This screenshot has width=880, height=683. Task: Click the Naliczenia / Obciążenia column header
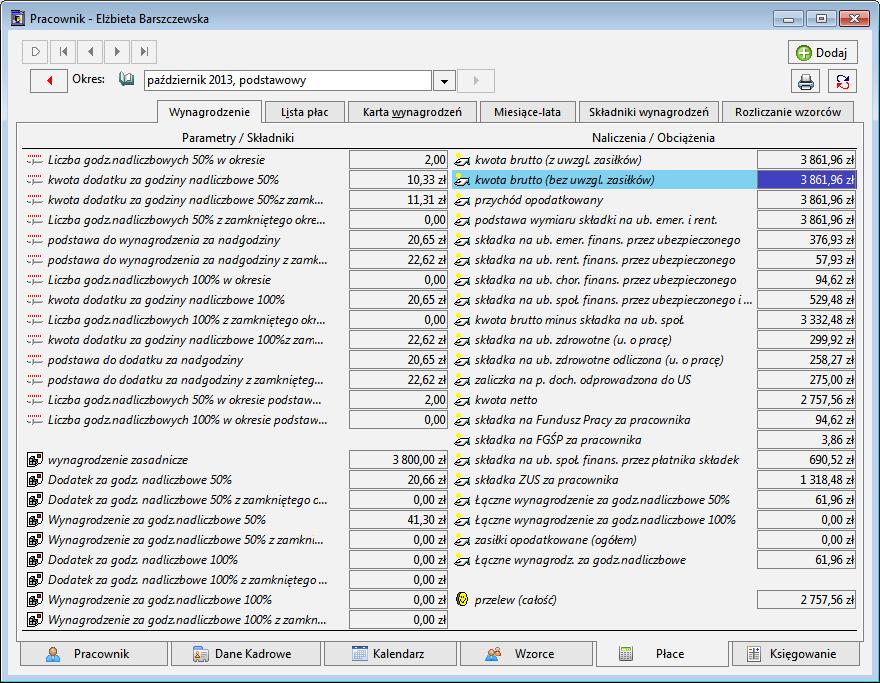click(653, 138)
